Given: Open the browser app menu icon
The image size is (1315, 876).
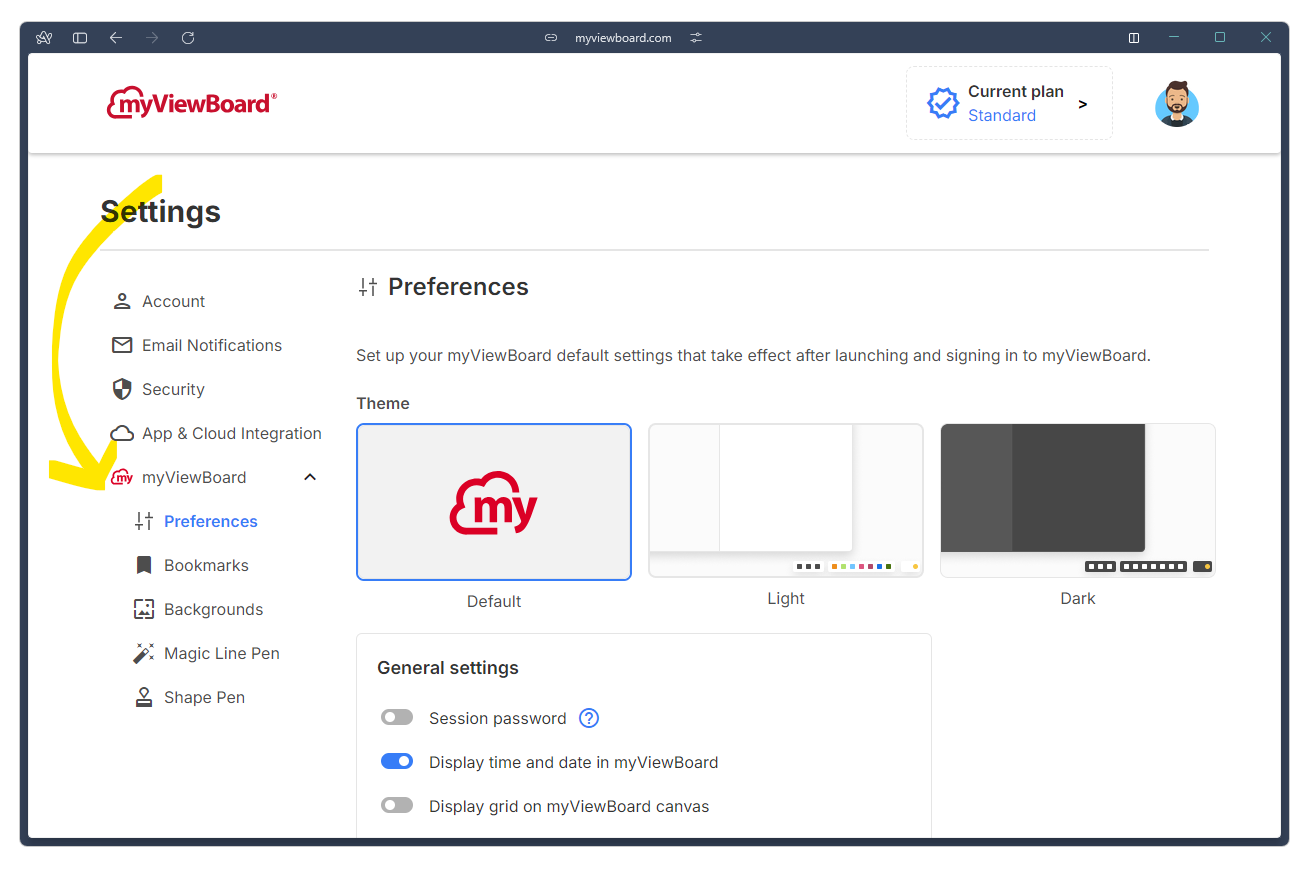Looking at the screenshot, I should coord(44,38).
